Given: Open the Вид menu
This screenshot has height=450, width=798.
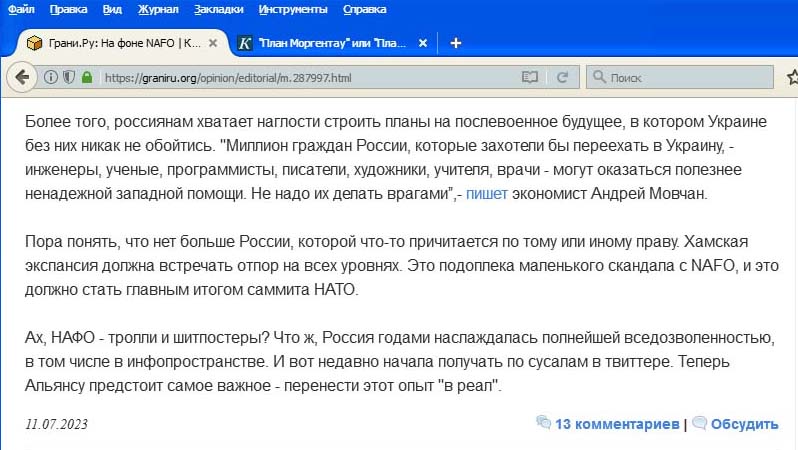Looking at the screenshot, I should click(x=112, y=9).
